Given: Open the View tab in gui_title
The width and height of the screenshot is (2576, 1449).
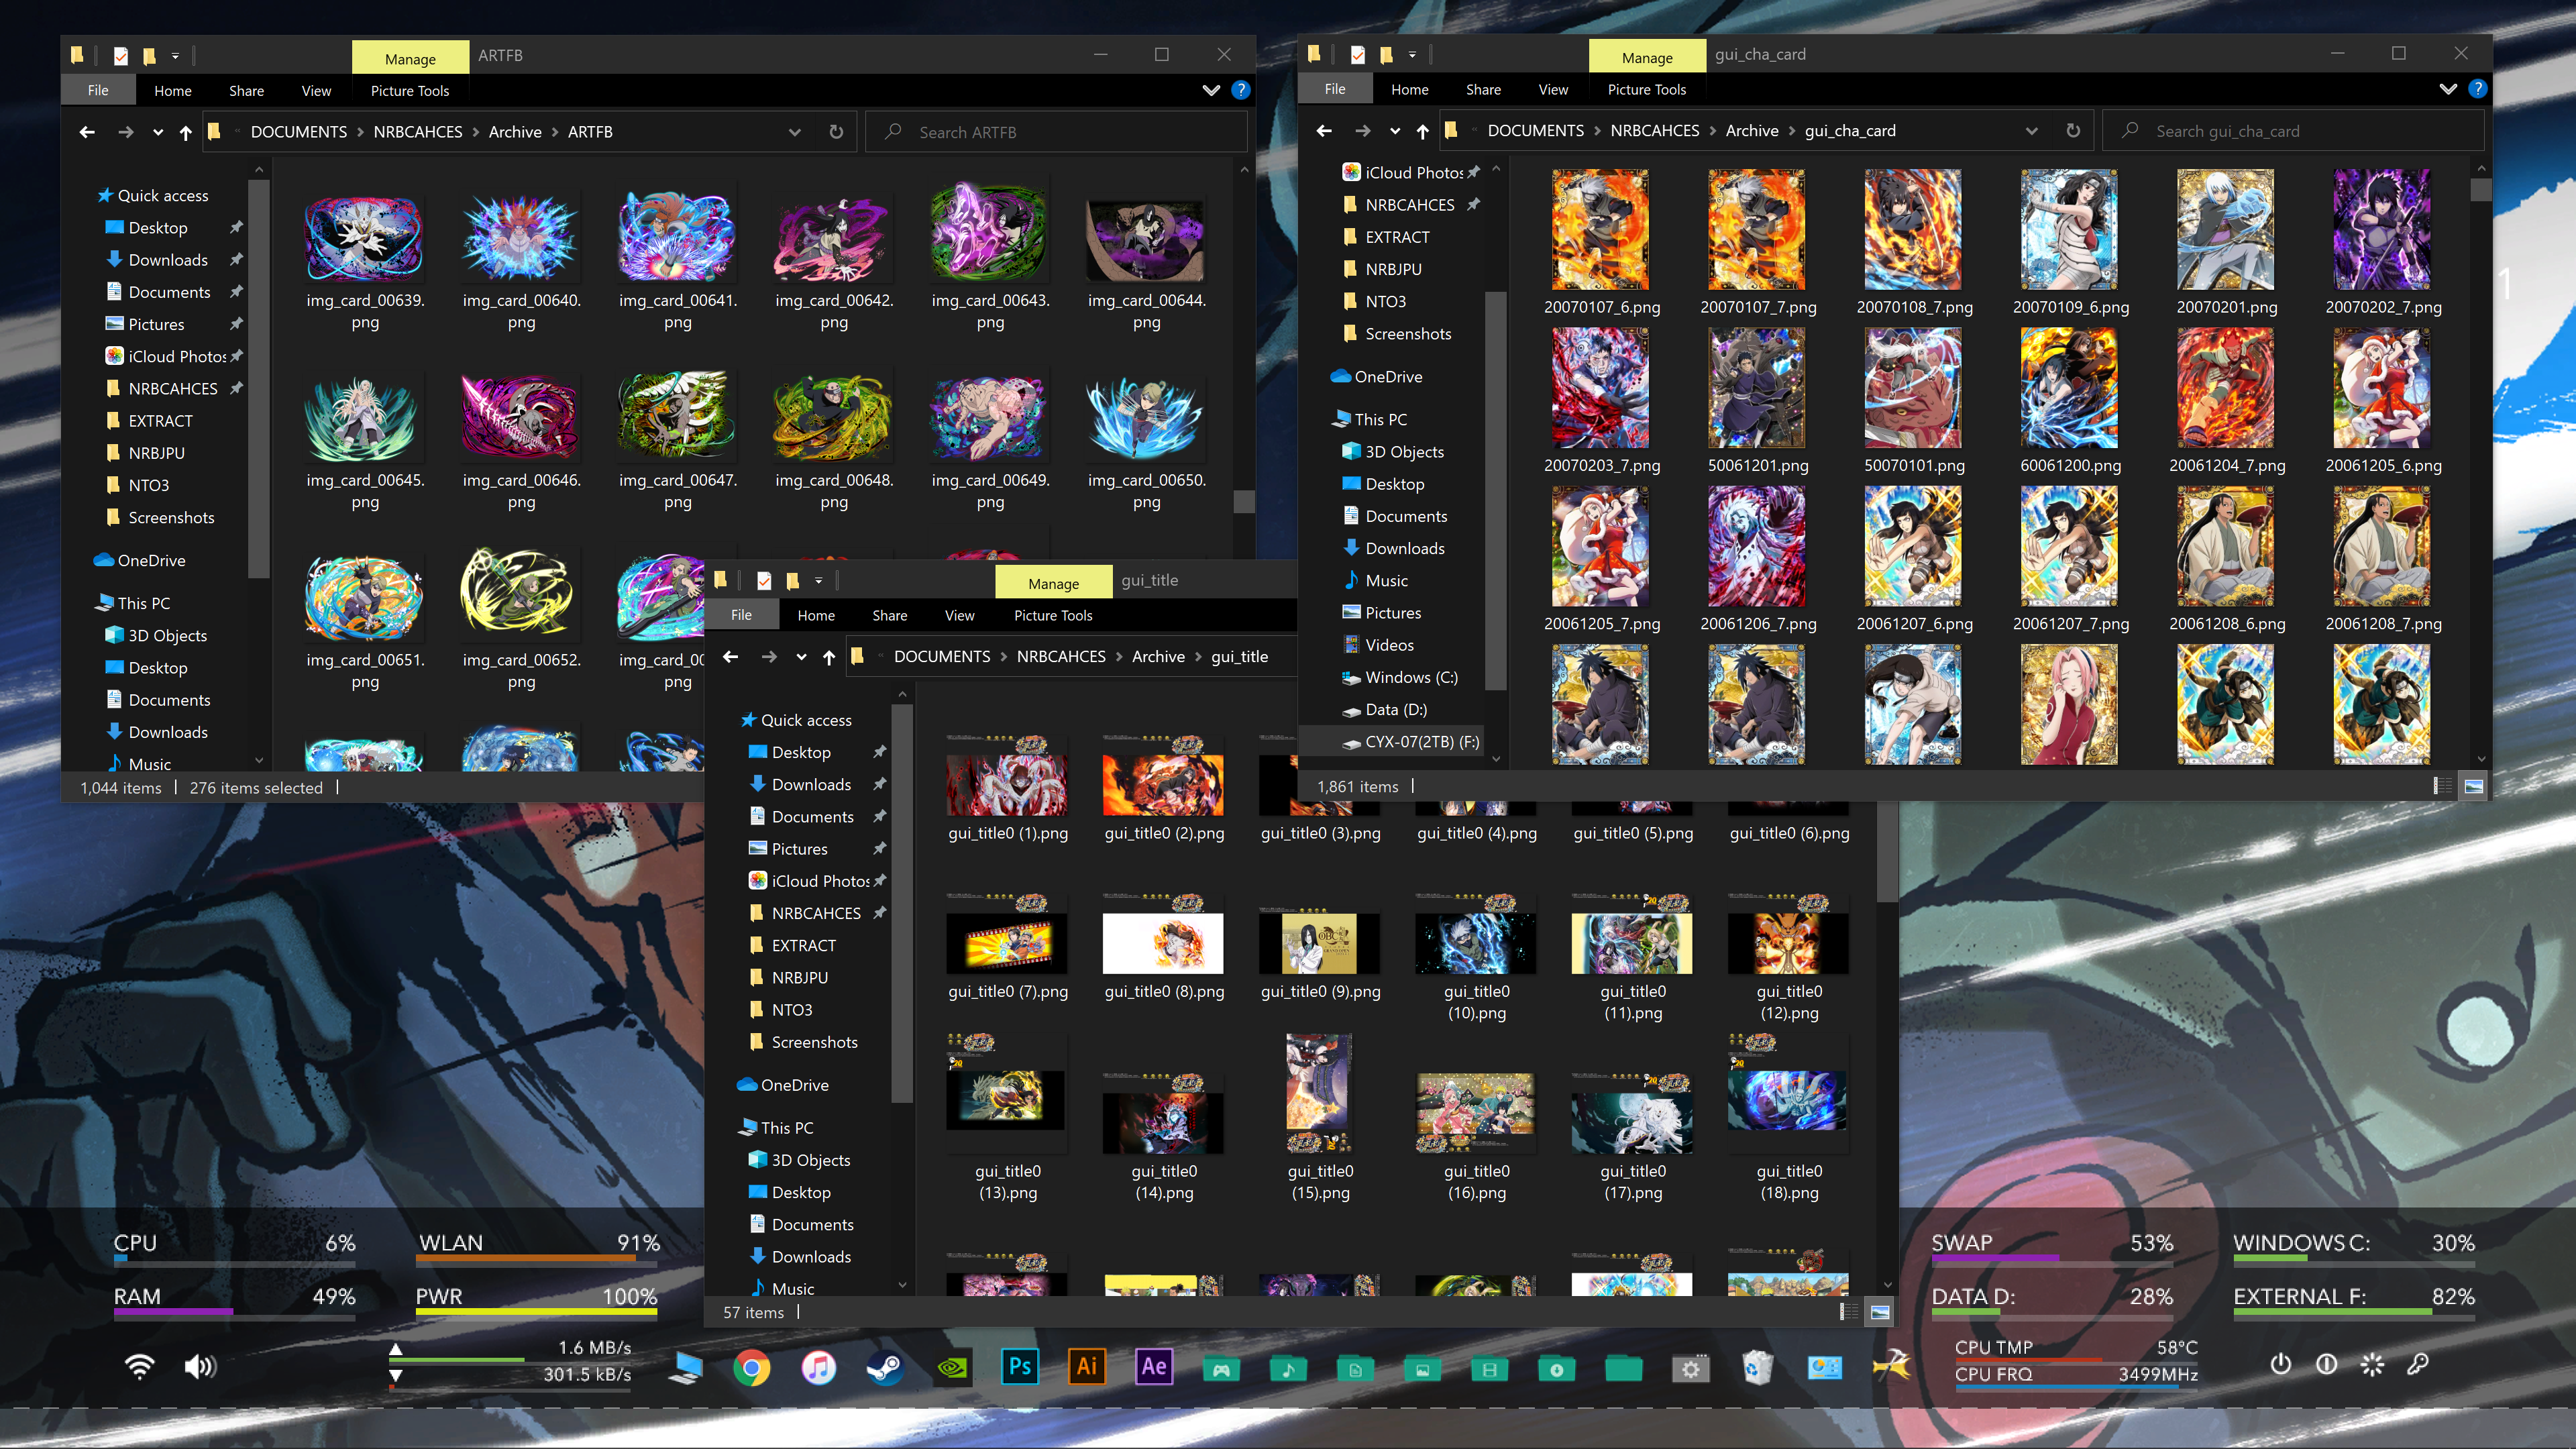Looking at the screenshot, I should (959, 615).
